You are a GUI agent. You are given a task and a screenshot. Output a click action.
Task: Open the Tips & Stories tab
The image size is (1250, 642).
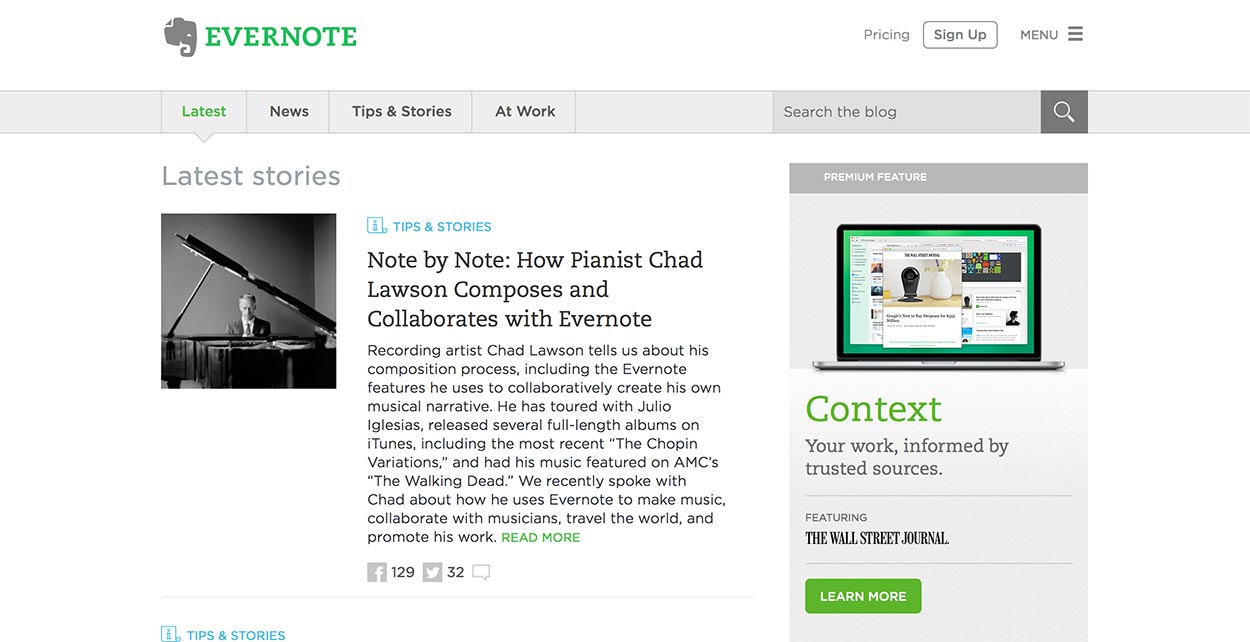coord(402,112)
